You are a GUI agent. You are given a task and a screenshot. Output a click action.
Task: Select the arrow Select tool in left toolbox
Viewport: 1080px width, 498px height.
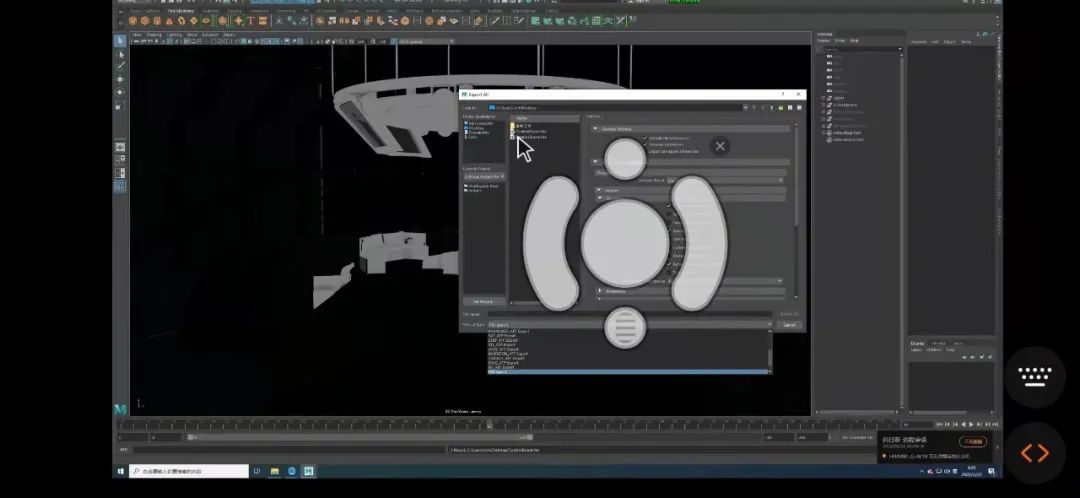(120, 41)
